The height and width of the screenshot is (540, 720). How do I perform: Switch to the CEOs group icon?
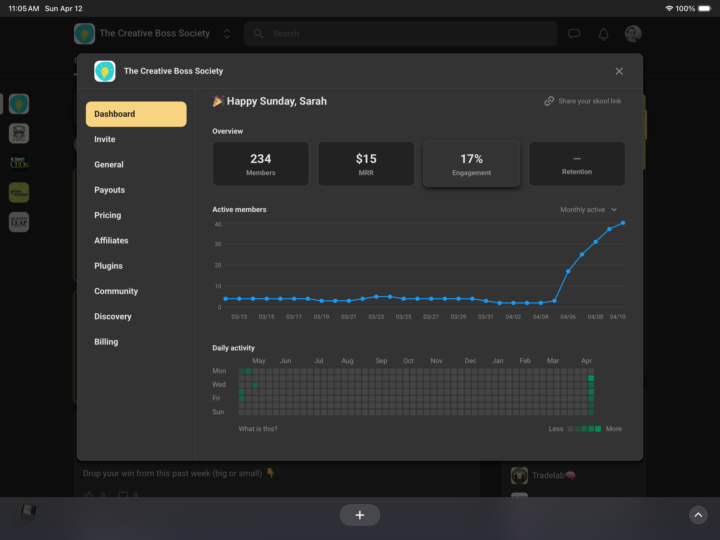pyautogui.click(x=19, y=163)
